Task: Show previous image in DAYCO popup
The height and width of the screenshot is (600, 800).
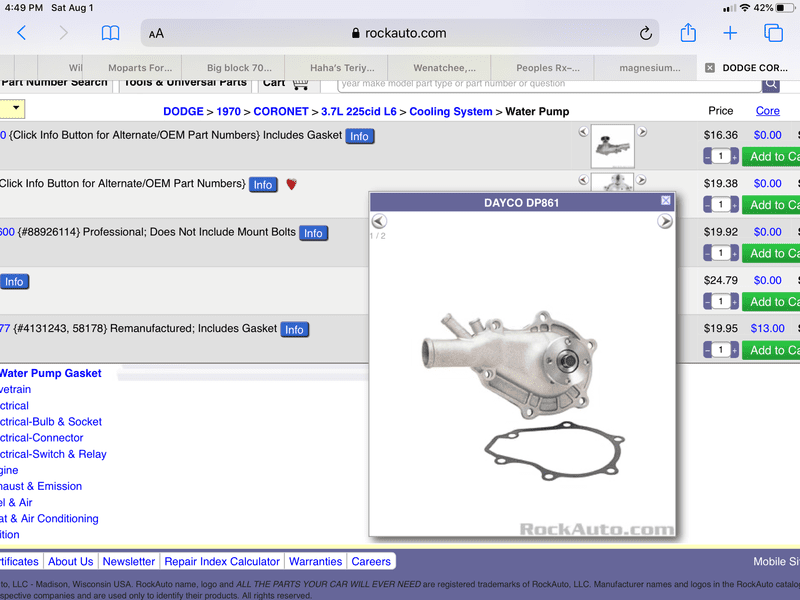Action: coord(379,221)
